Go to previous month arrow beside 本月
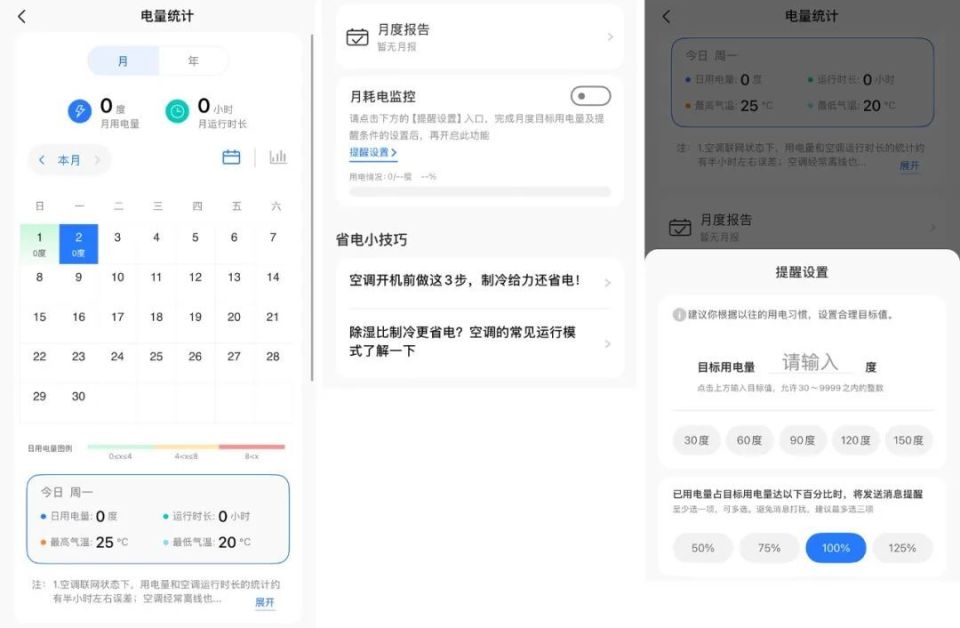Screen dimensions: 960x628 (42, 160)
